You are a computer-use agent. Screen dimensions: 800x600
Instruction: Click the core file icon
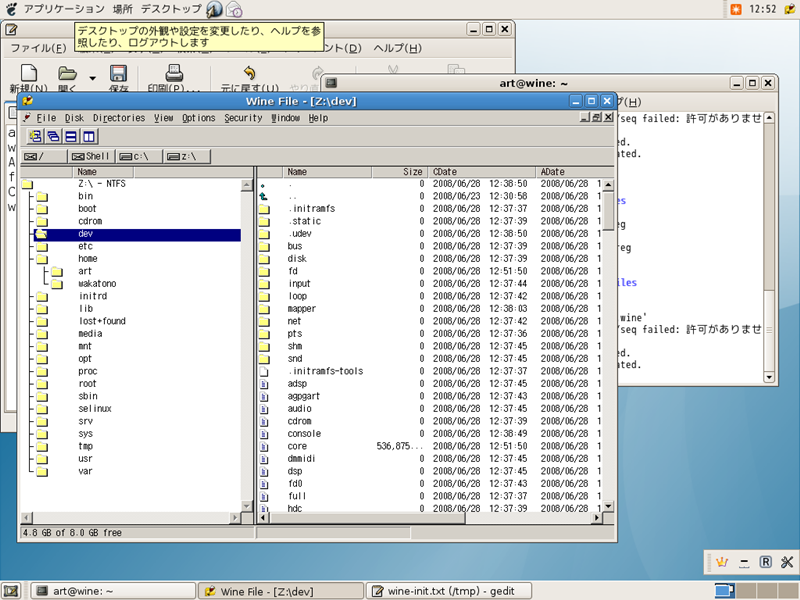coord(264,446)
